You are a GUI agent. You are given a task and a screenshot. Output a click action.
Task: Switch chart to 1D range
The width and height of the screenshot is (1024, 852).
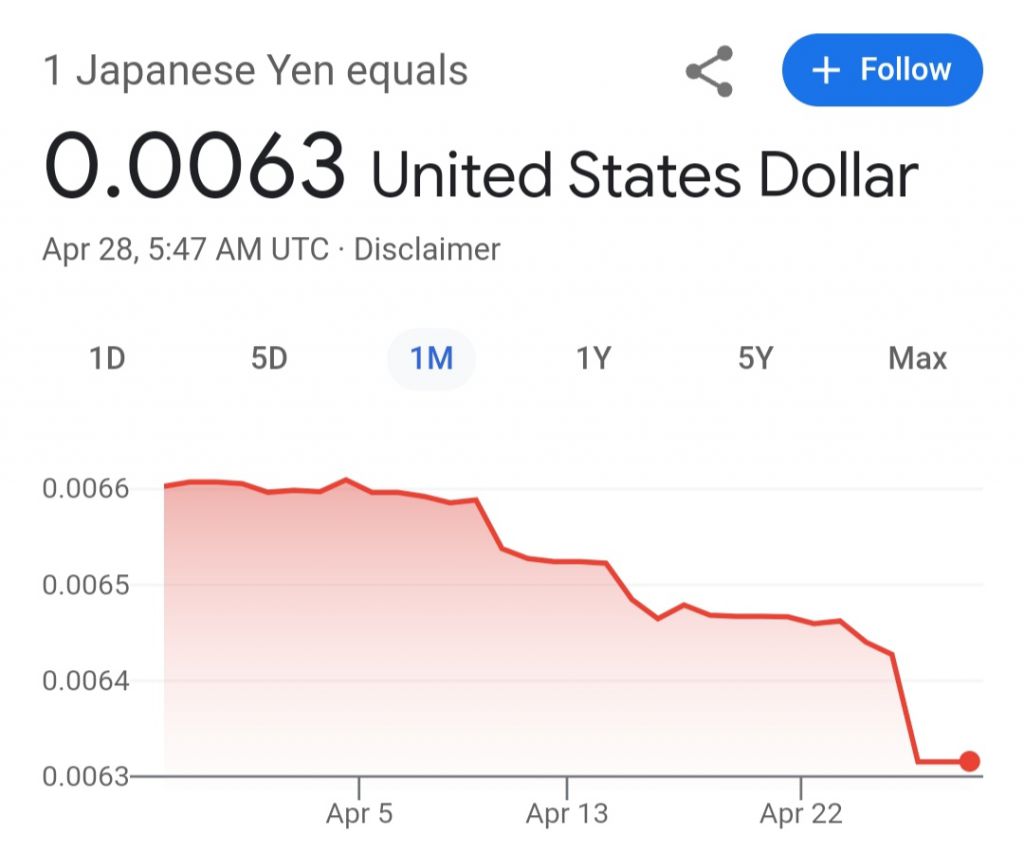(x=107, y=358)
